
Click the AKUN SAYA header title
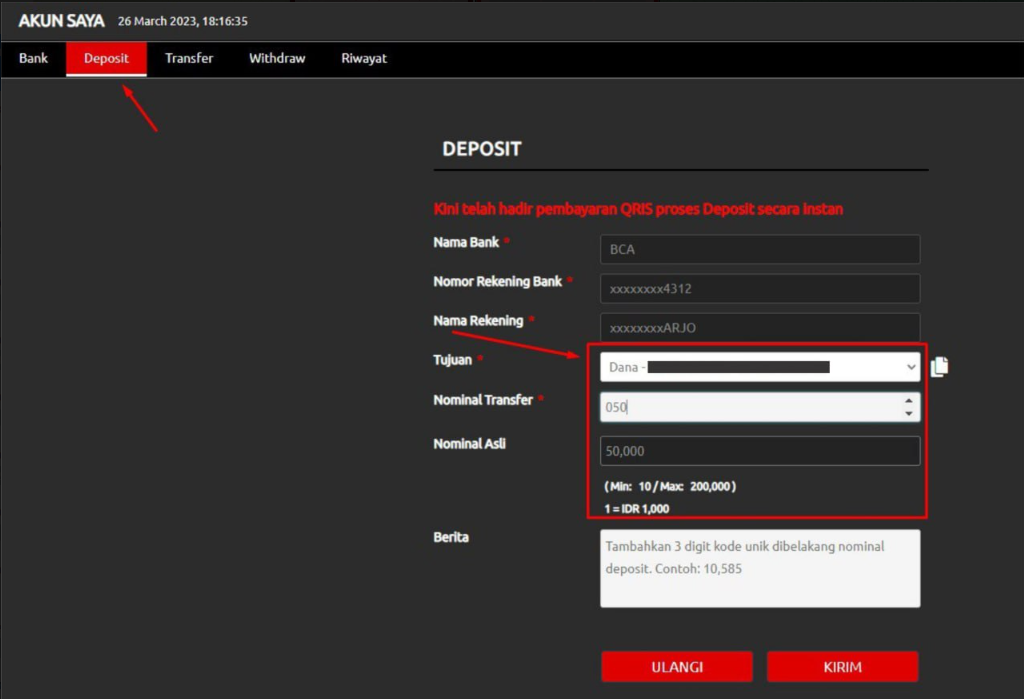(x=61, y=21)
